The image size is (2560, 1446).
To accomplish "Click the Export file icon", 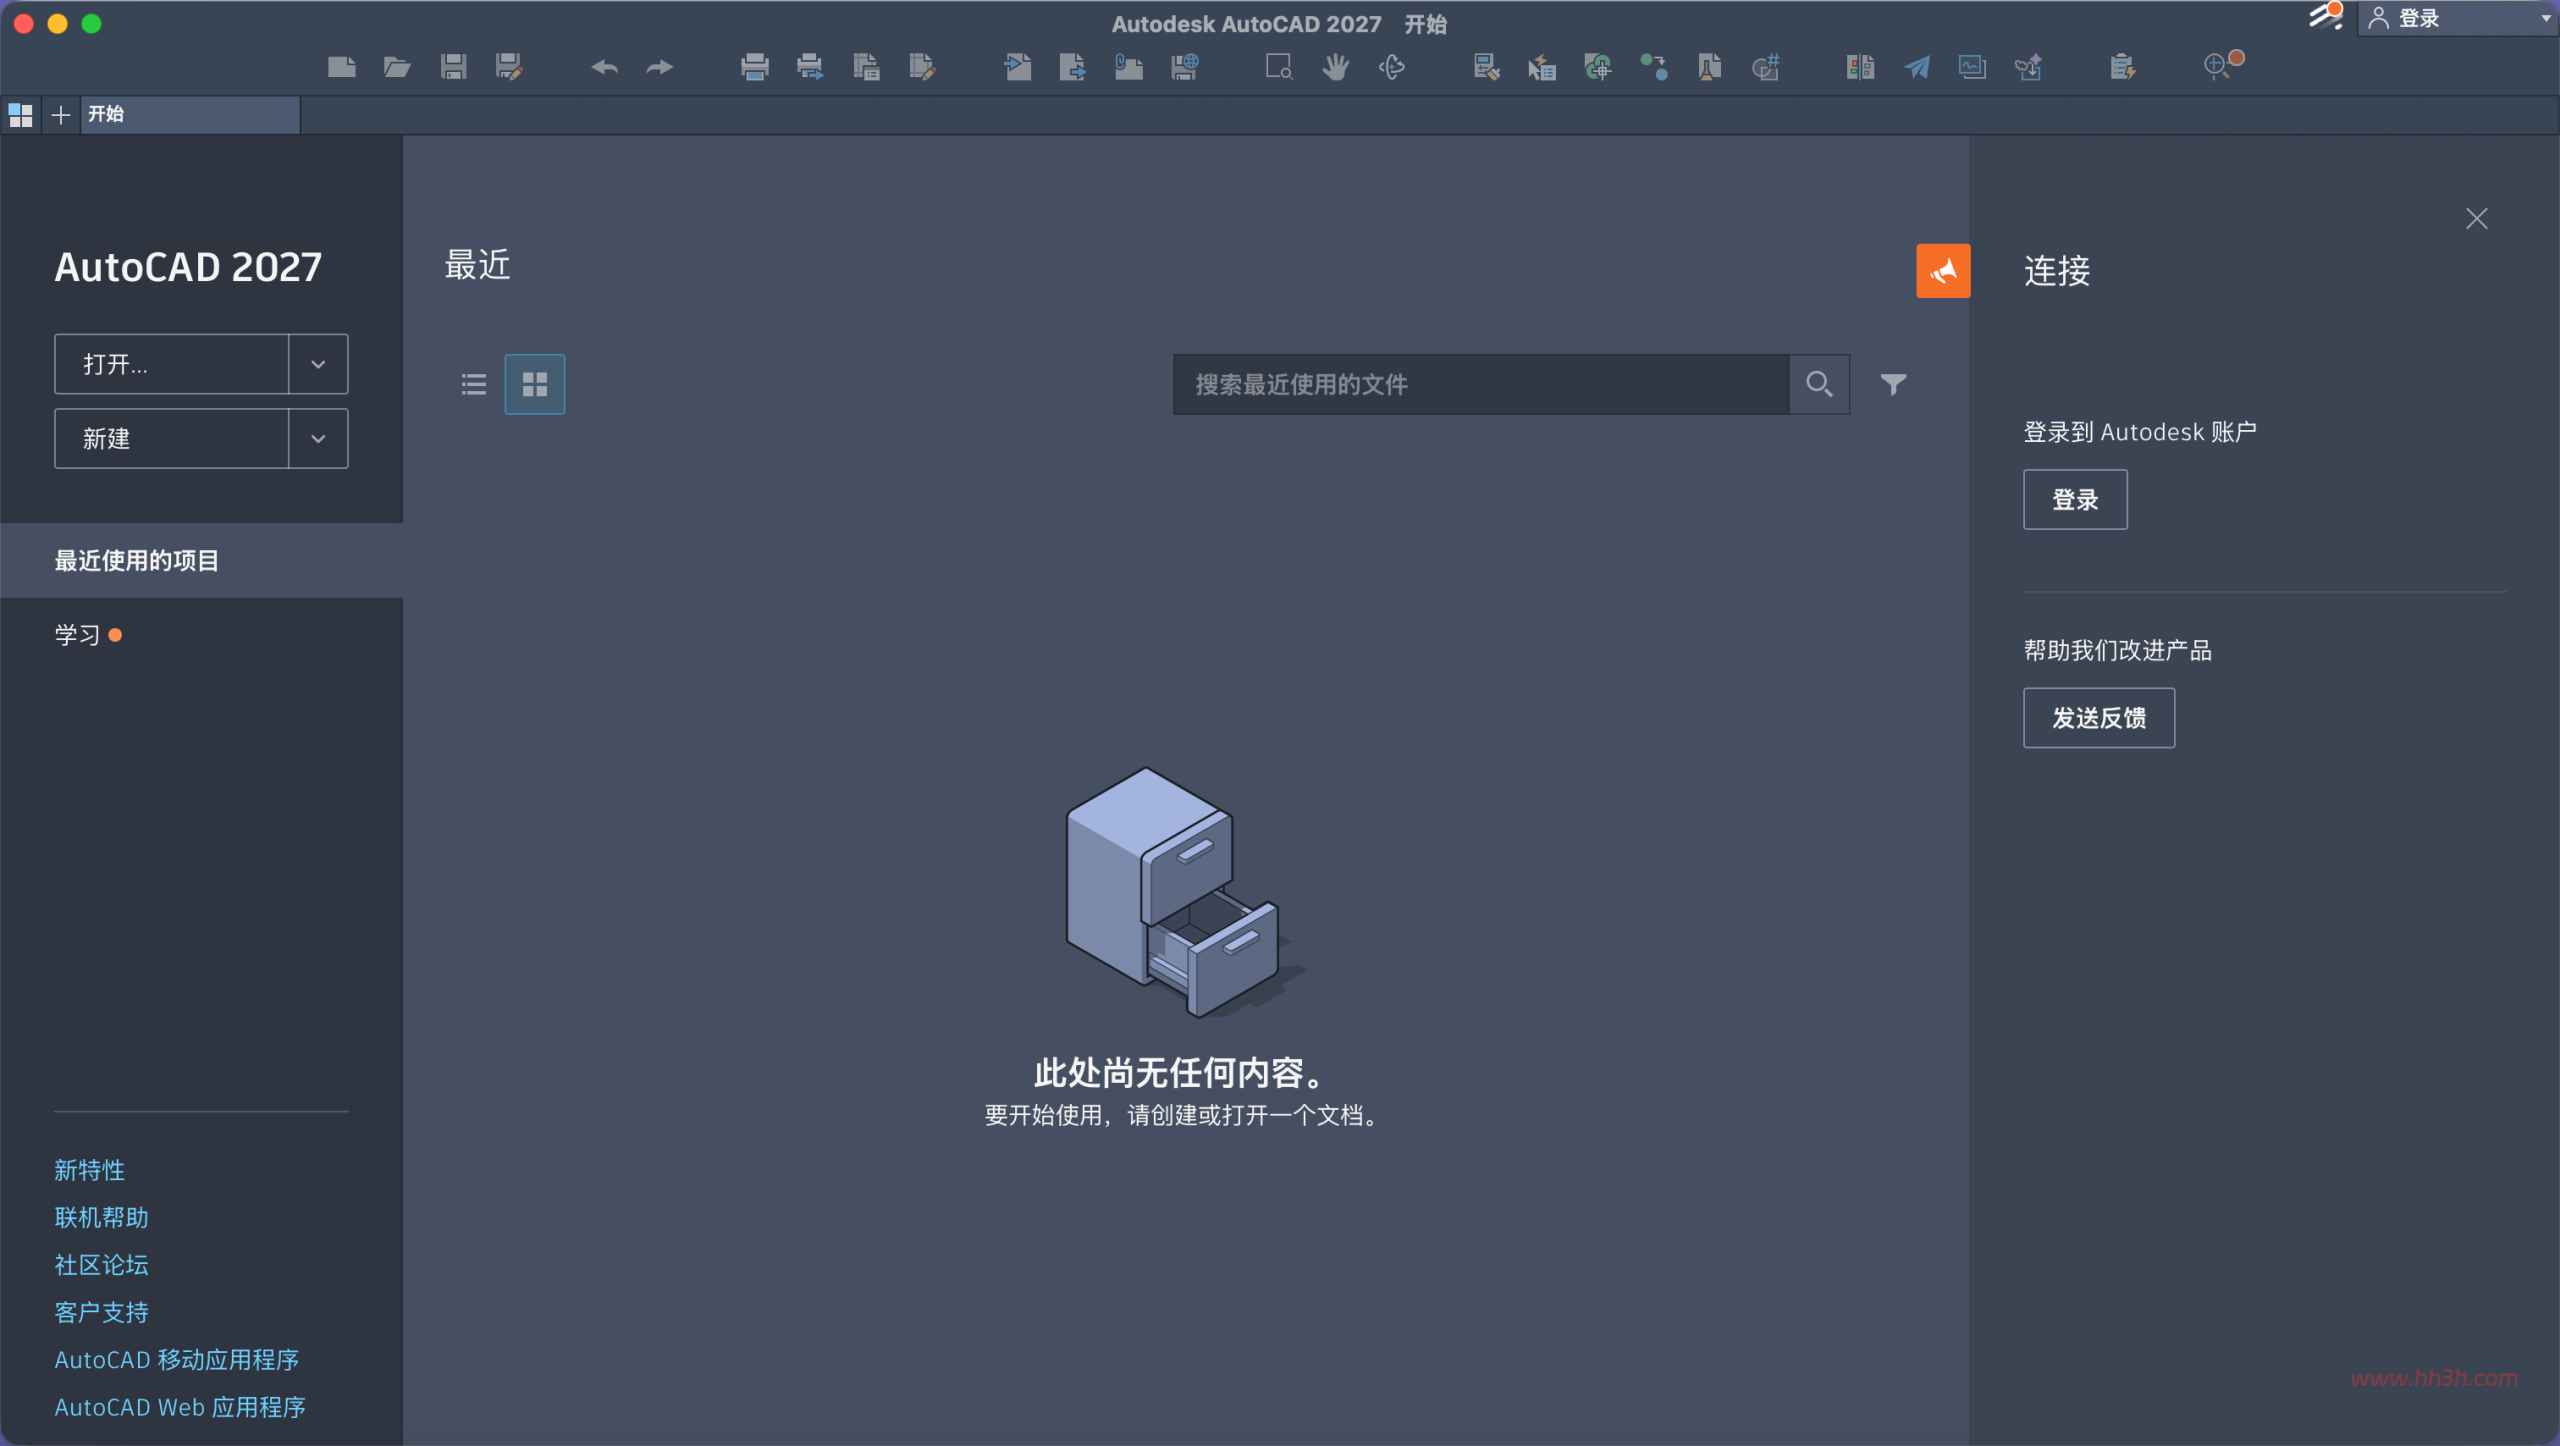I will [1072, 67].
